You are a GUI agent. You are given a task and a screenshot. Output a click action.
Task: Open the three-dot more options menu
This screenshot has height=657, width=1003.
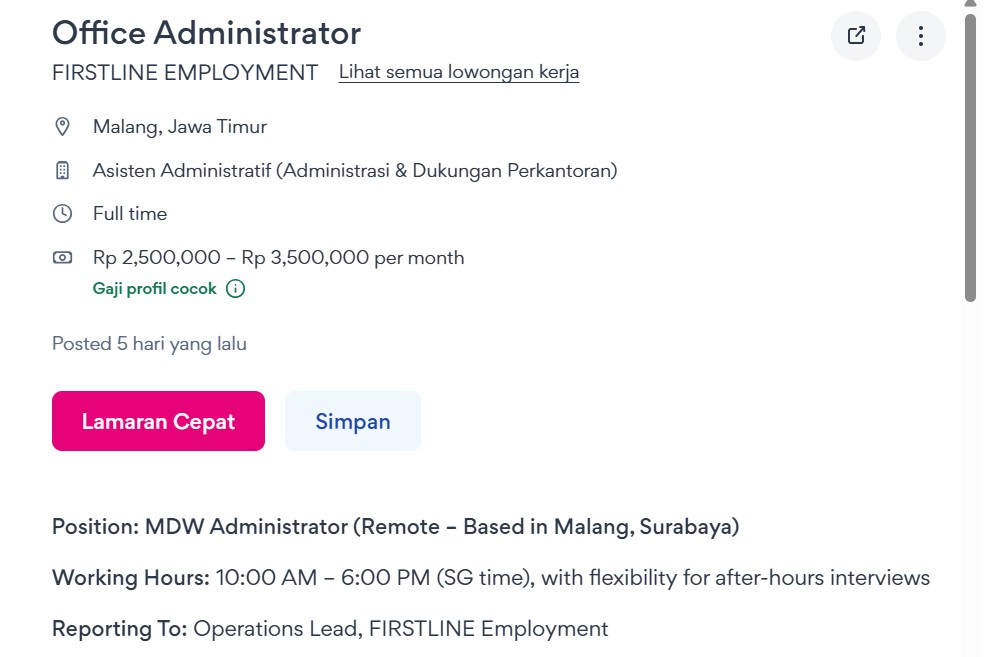(x=920, y=35)
